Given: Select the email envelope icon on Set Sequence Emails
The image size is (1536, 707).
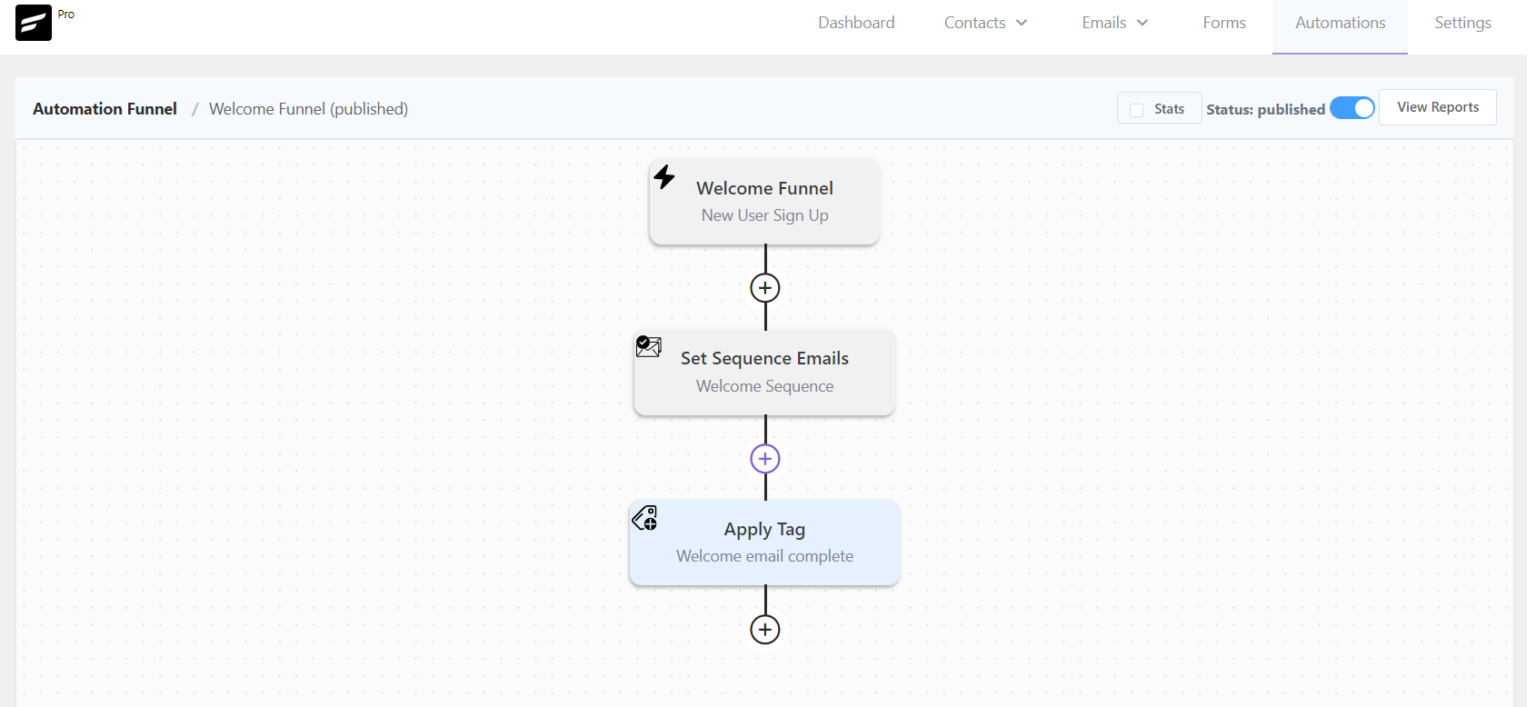Looking at the screenshot, I should [648, 347].
